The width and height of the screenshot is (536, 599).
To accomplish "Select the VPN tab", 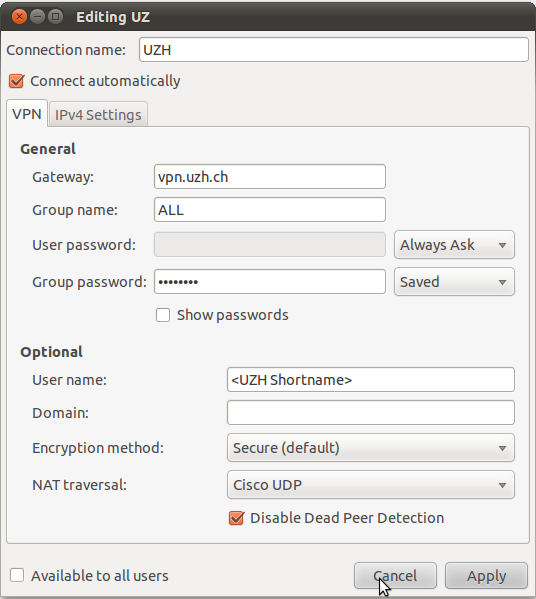I will coord(27,114).
